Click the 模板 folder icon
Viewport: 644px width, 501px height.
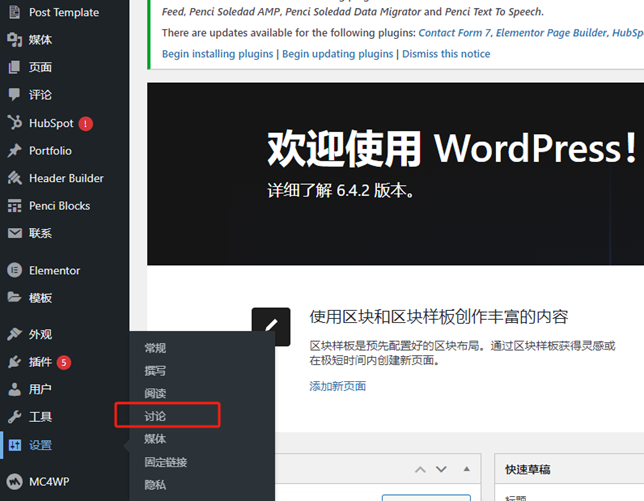tap(14, 297)
